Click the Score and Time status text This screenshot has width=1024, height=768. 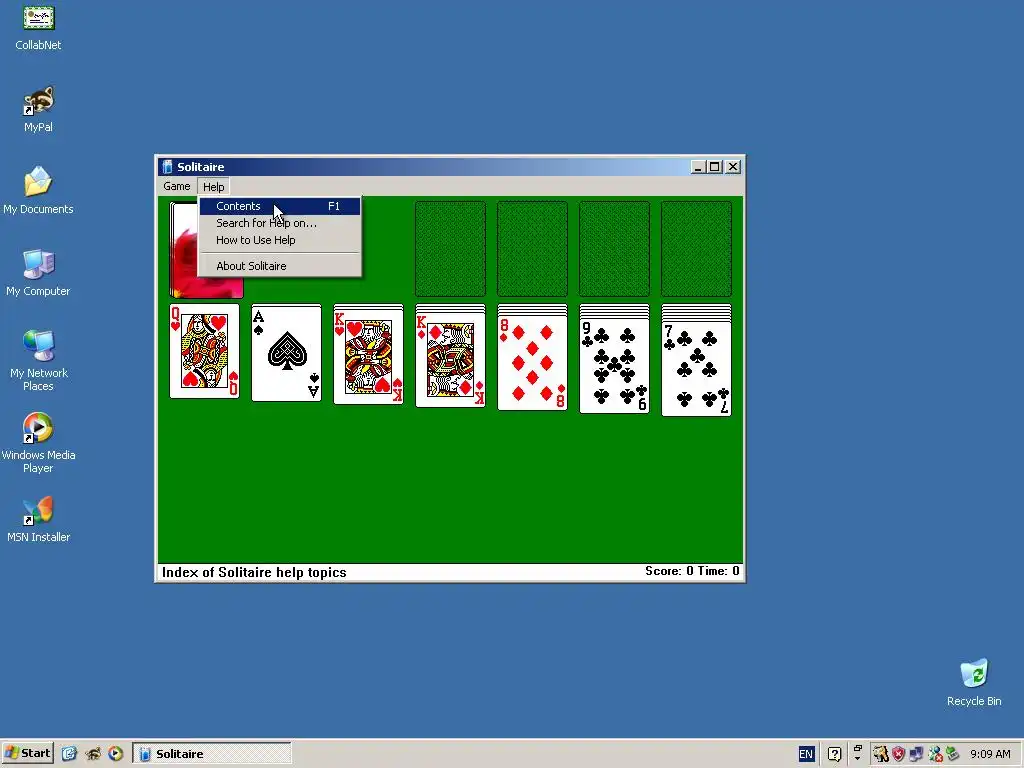click(x=692, y=571)
